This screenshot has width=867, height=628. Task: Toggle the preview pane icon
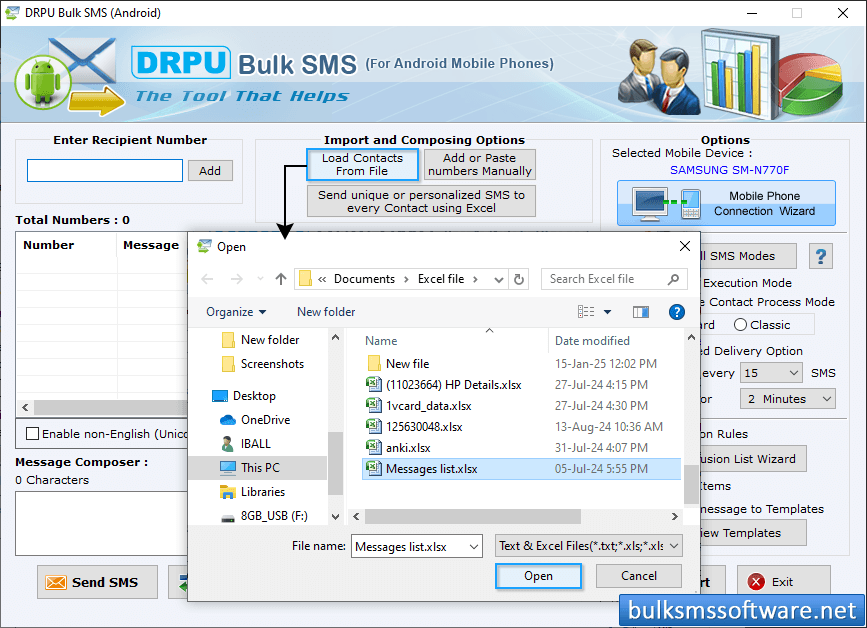[x=641, y=312]
